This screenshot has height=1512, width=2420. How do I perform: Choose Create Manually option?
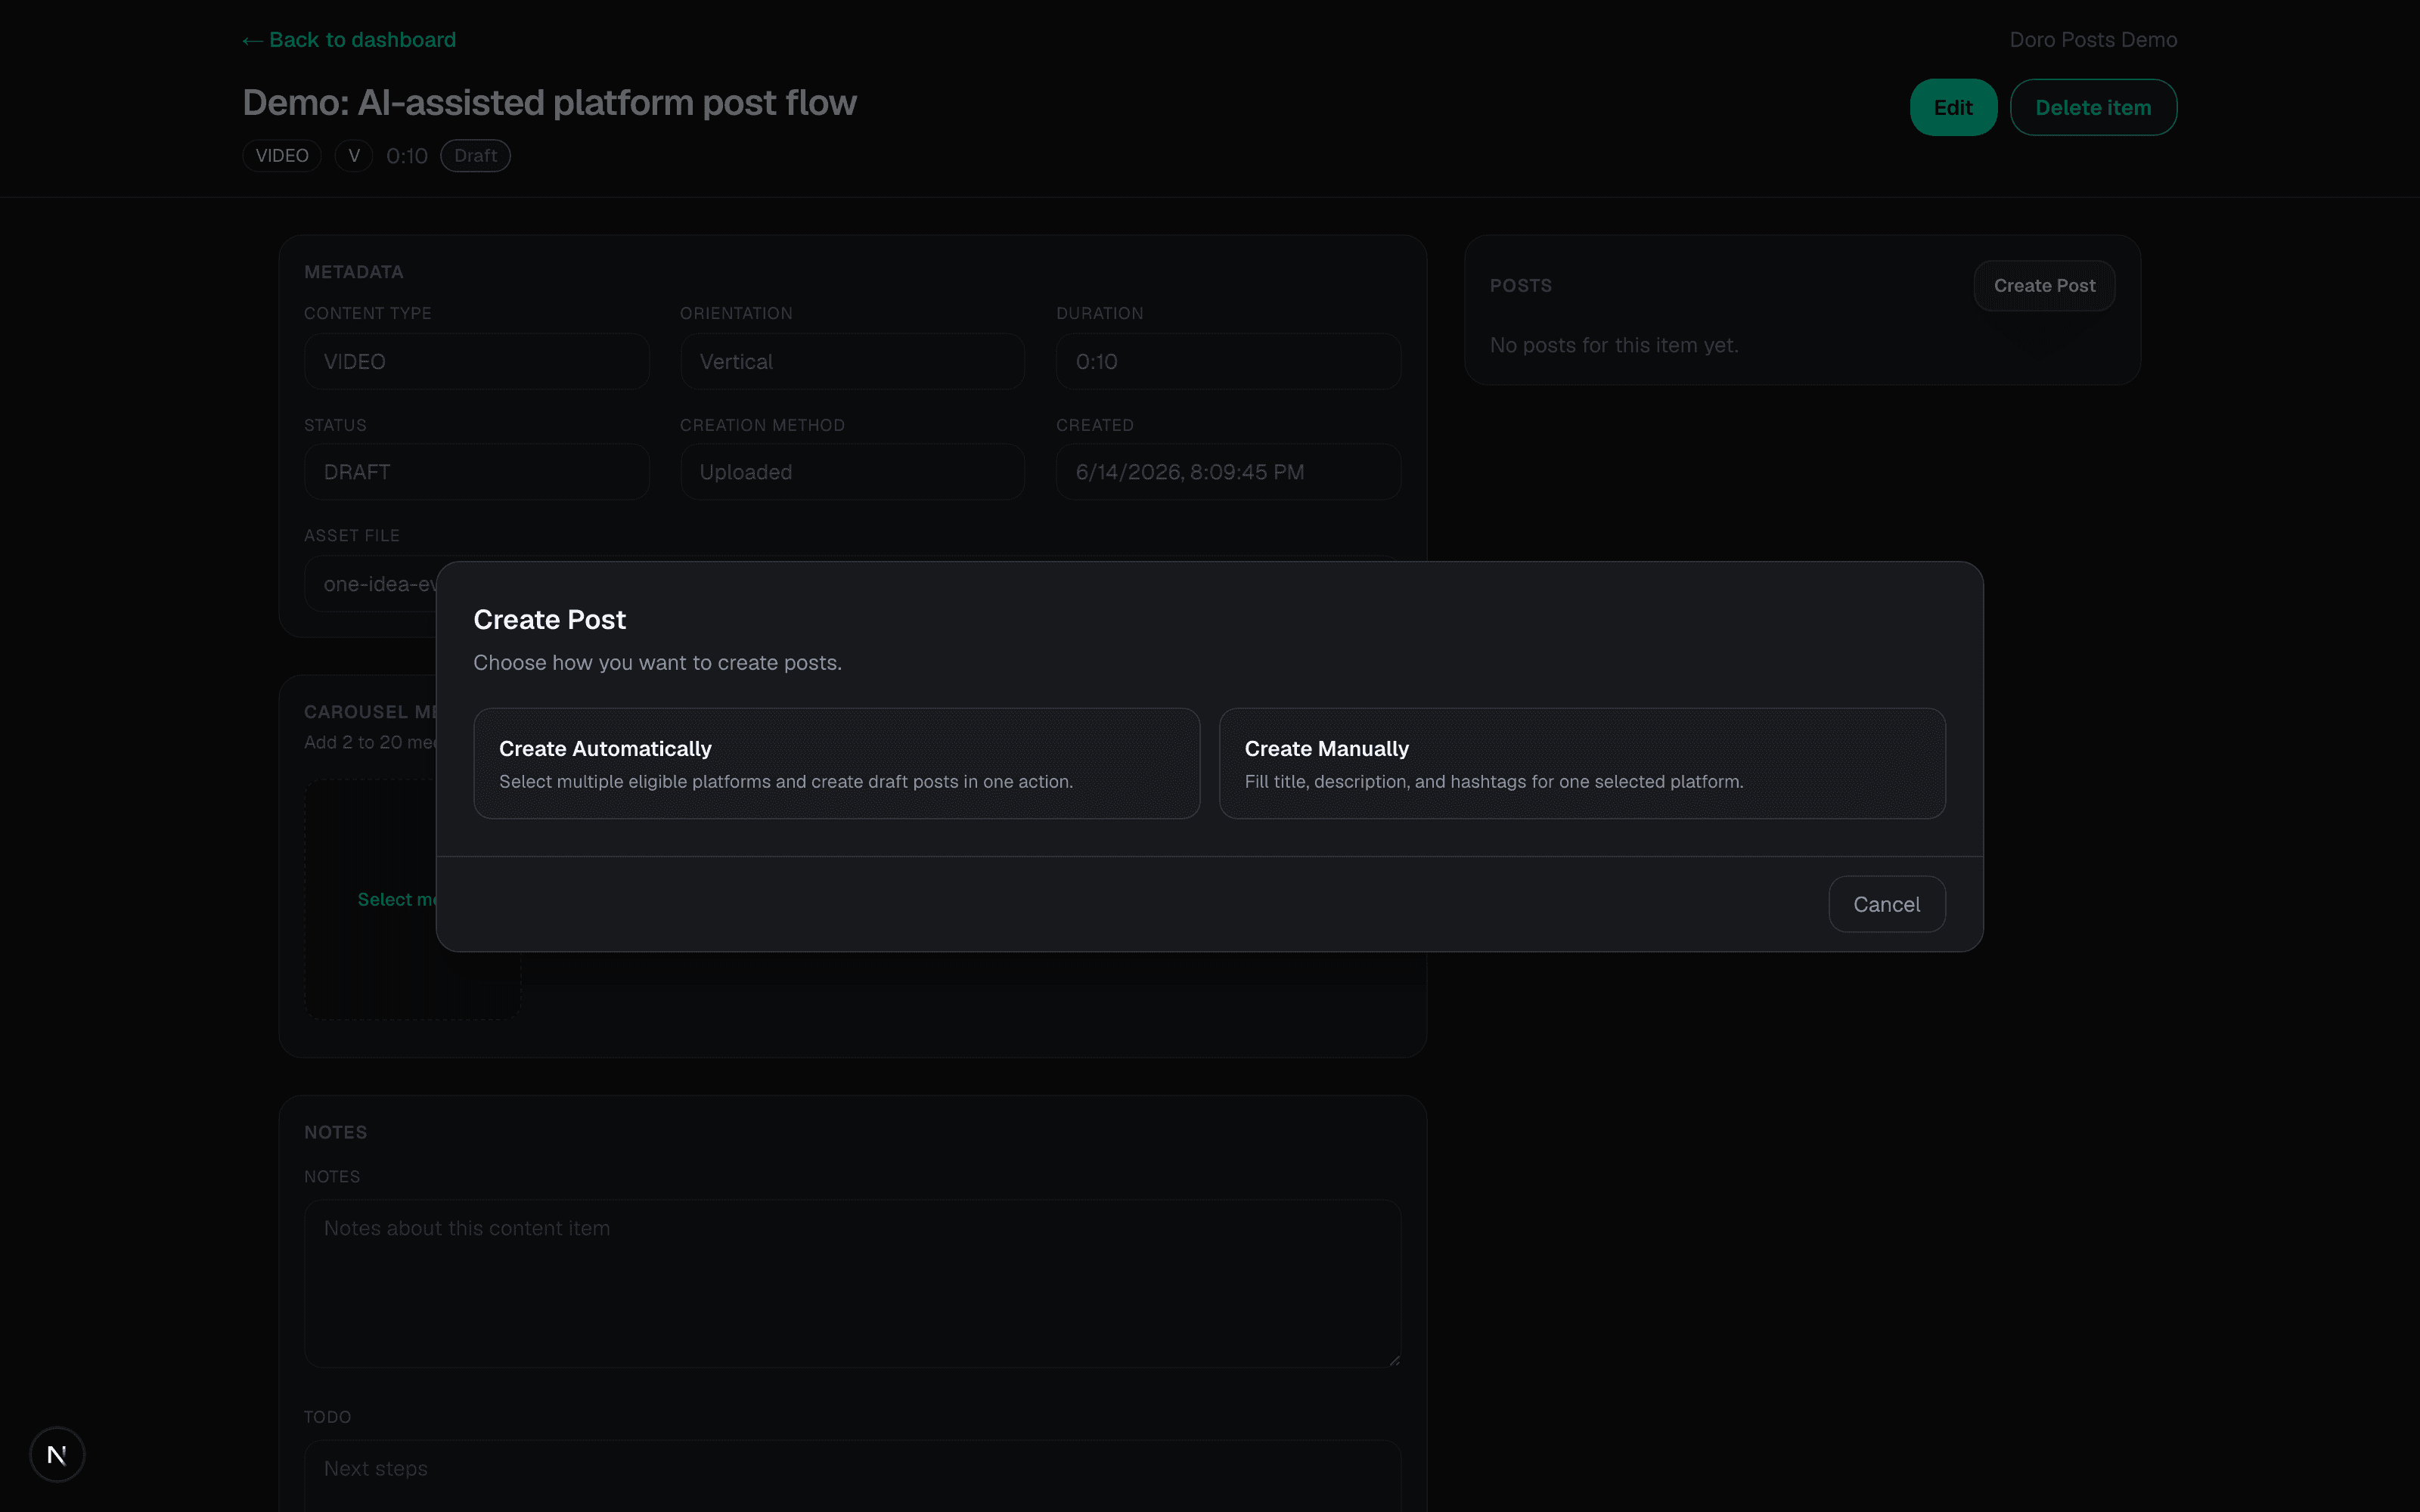pos(1582,763)
